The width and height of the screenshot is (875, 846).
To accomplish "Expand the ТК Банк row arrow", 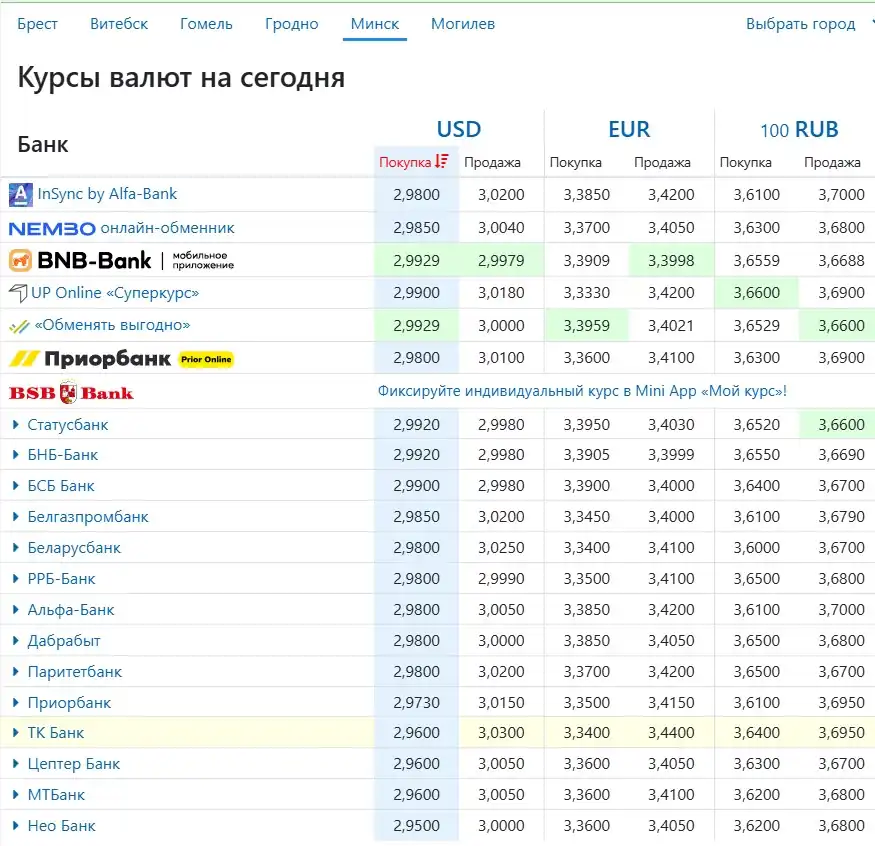I will 16,733.
